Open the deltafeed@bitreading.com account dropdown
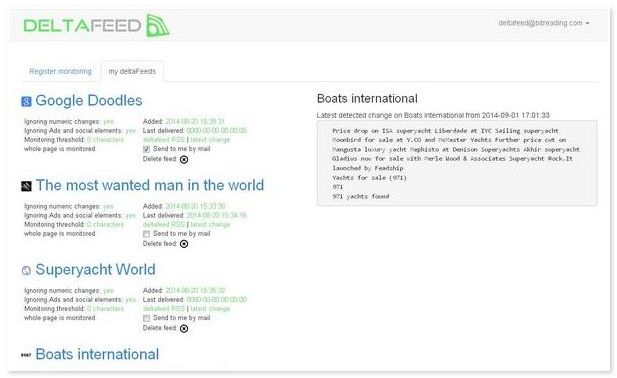Image resolution: width=617 pixels, height=378 pixels. (x=544, y=23)
